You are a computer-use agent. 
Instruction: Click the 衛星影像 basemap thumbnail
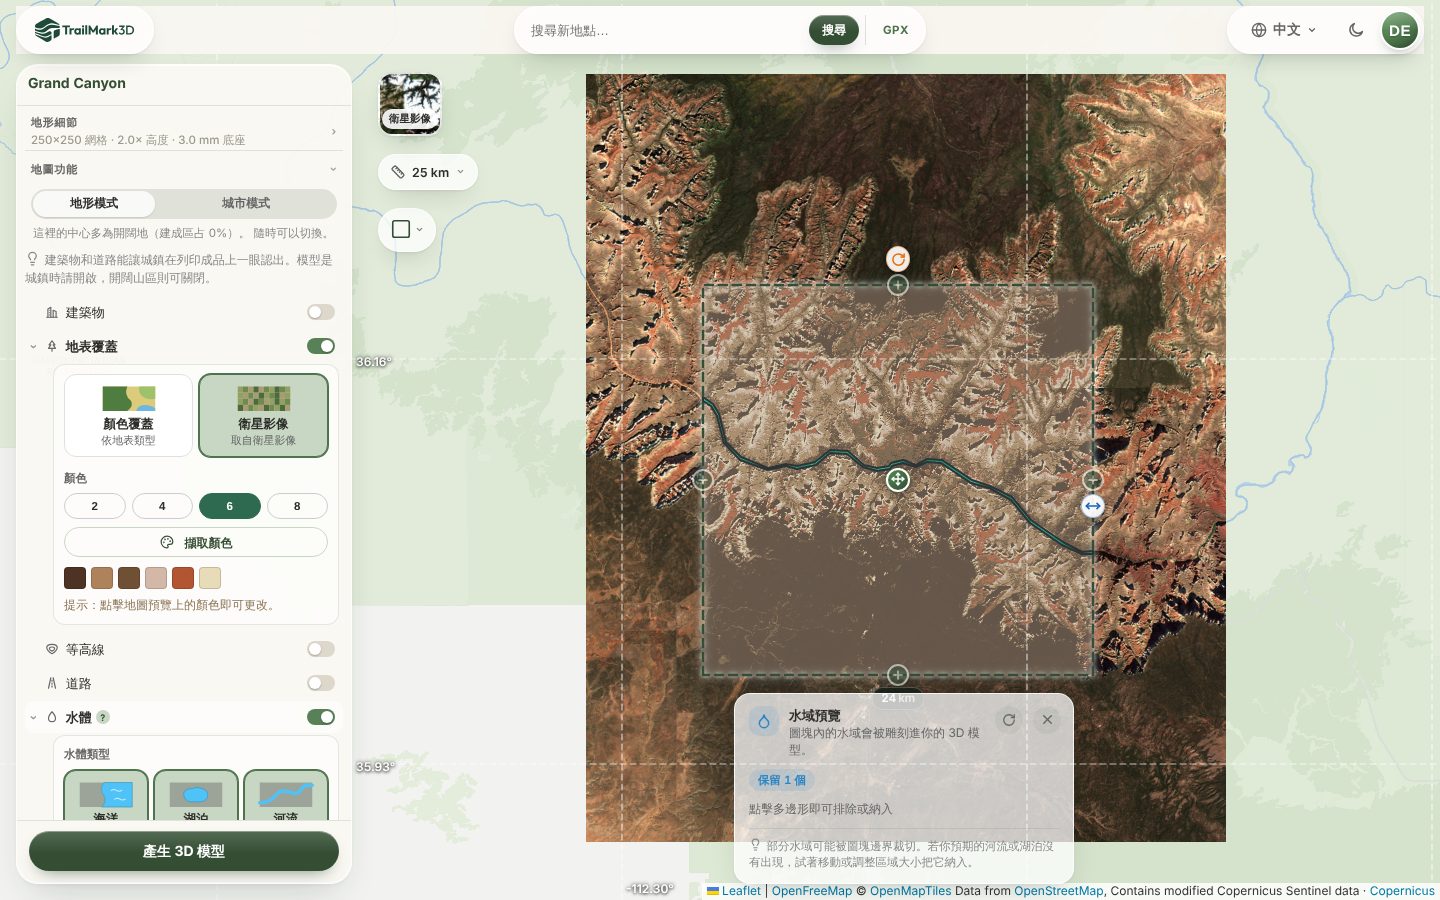[x=410, y=104]
